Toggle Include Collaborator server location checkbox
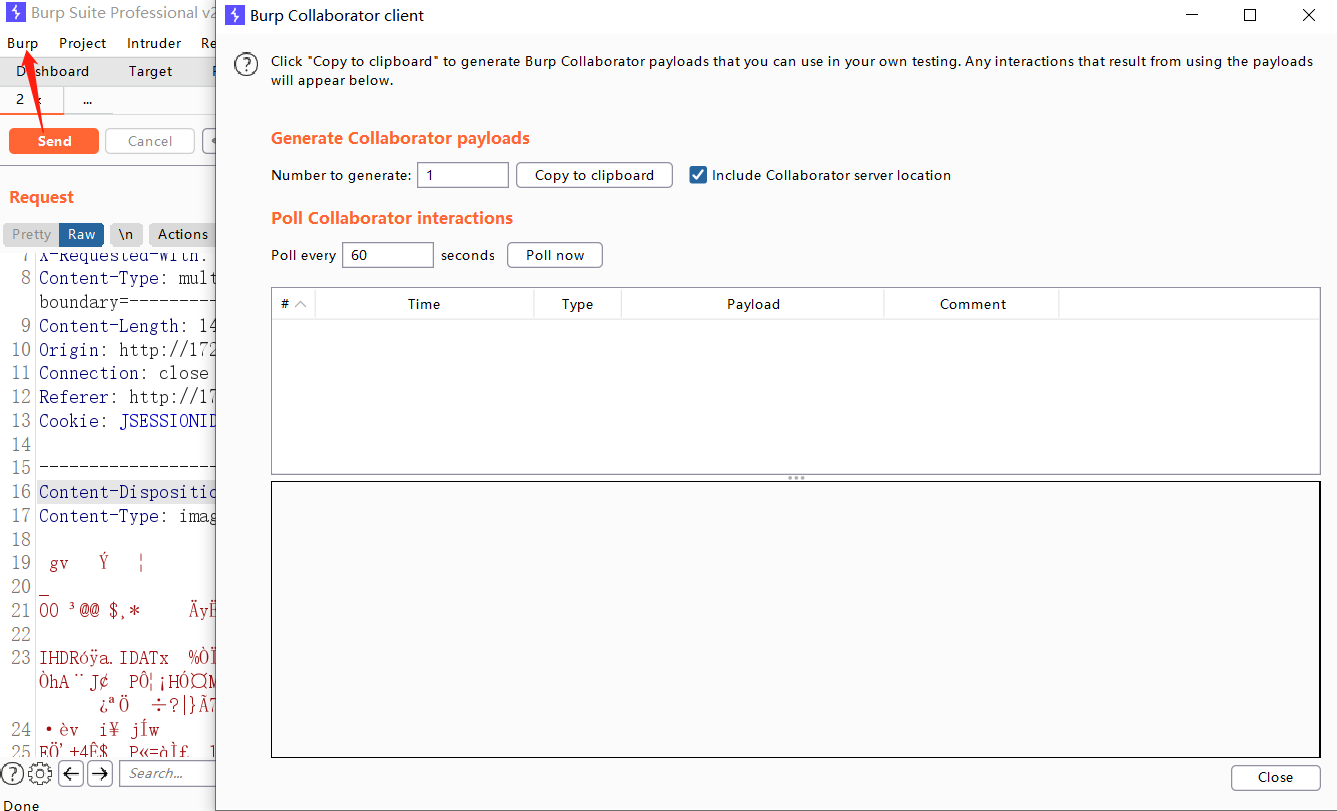This screenshot has width=1337, height=811. pos(698,175)
